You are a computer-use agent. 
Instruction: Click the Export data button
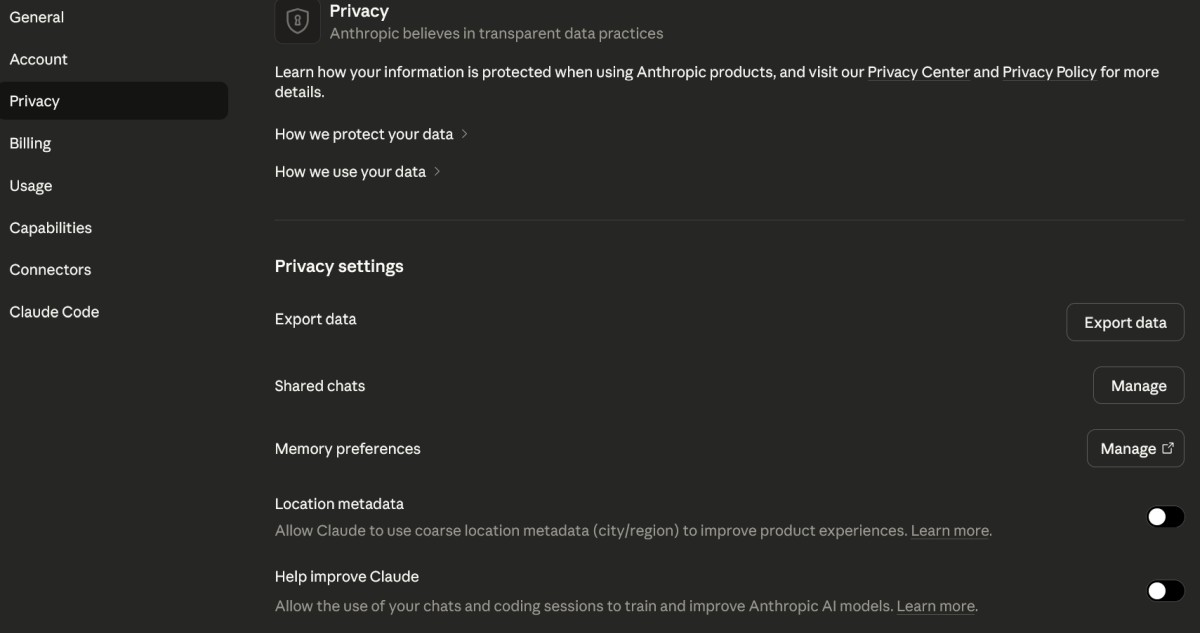pyautogui.click(x=1125, y=323)
